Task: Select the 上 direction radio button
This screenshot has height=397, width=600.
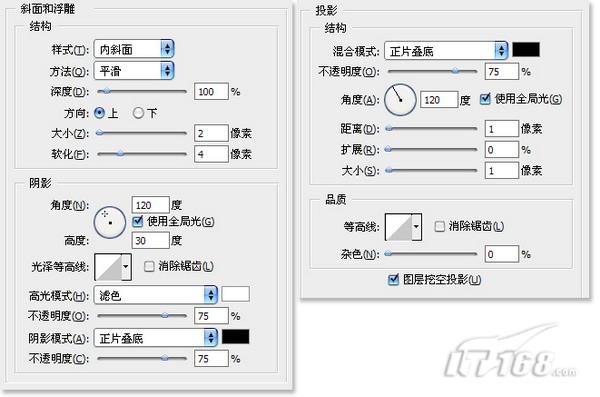Action: point(99,113)
